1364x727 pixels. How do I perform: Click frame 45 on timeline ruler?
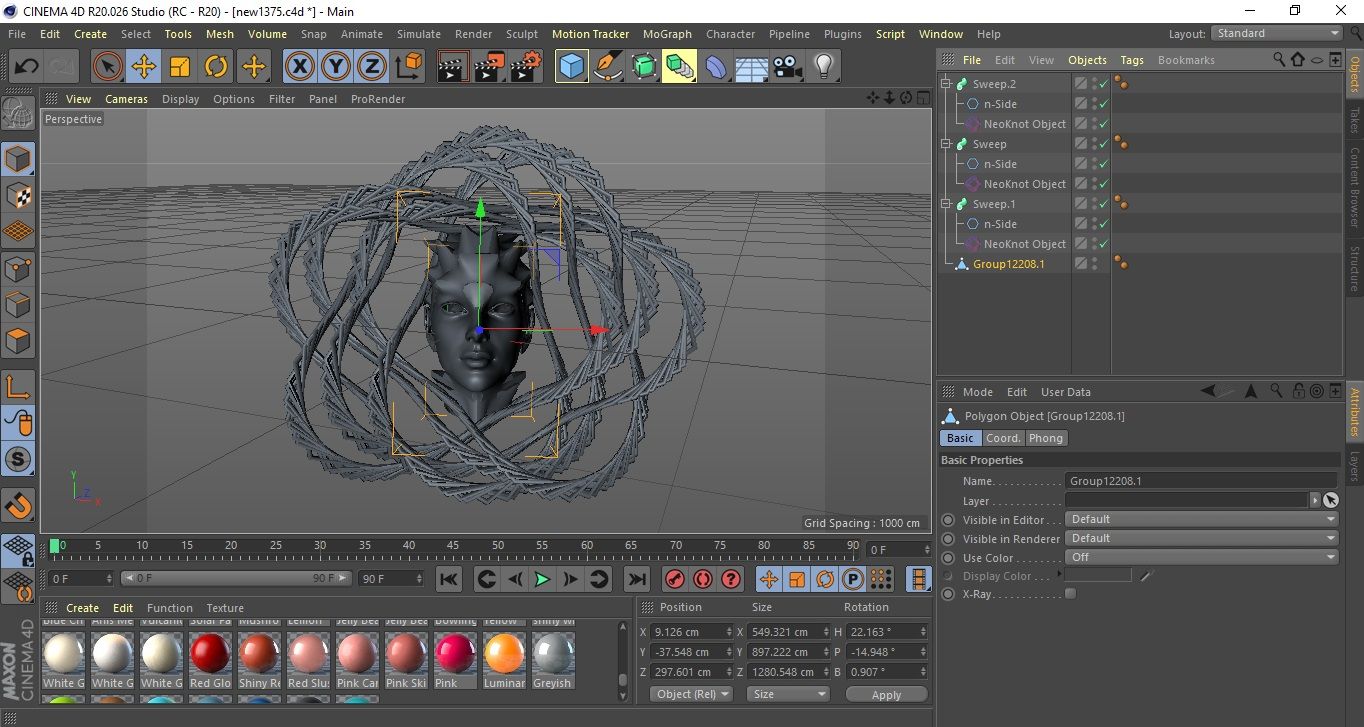453,546
